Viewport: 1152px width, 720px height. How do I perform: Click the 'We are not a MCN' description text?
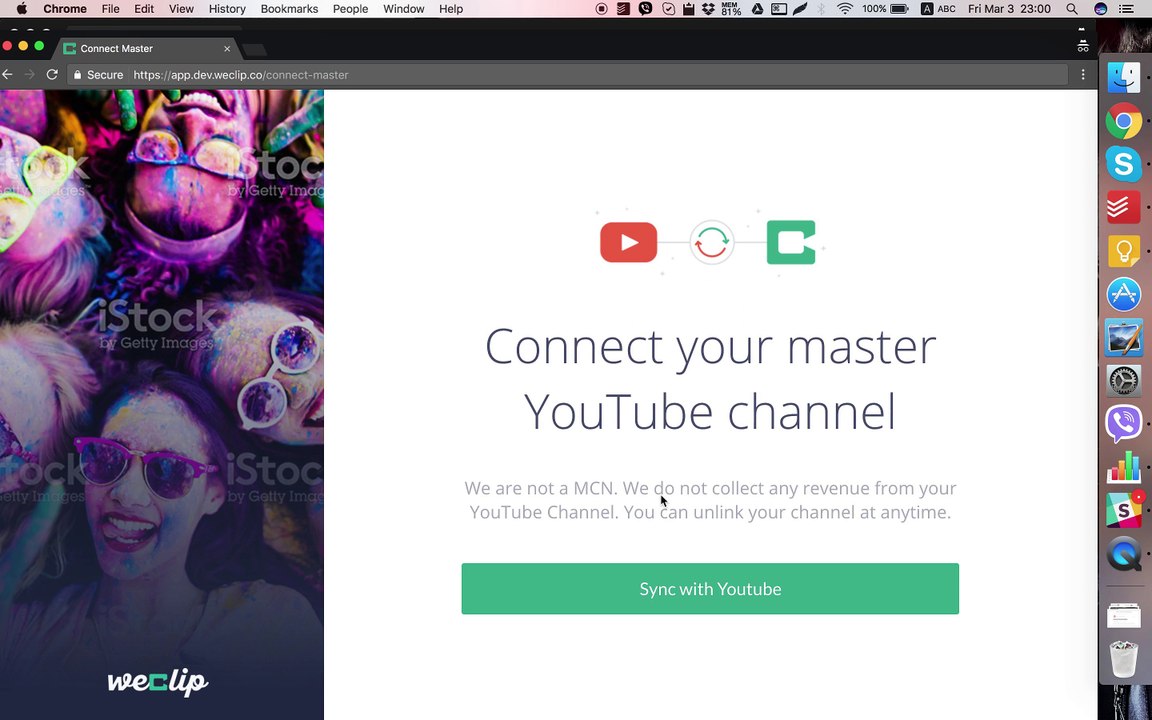click(x=710, y=500)
